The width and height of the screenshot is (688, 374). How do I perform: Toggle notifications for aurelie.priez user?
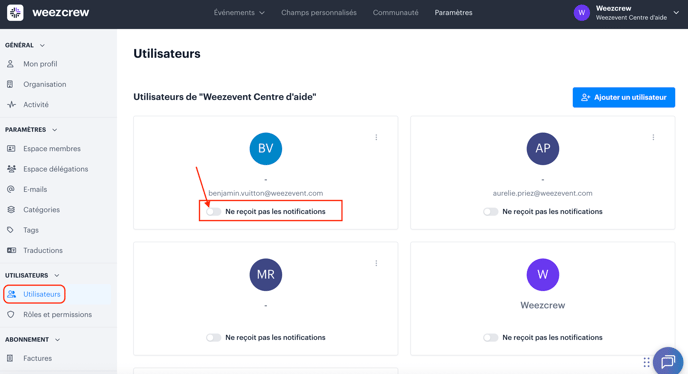click(491, 212)
